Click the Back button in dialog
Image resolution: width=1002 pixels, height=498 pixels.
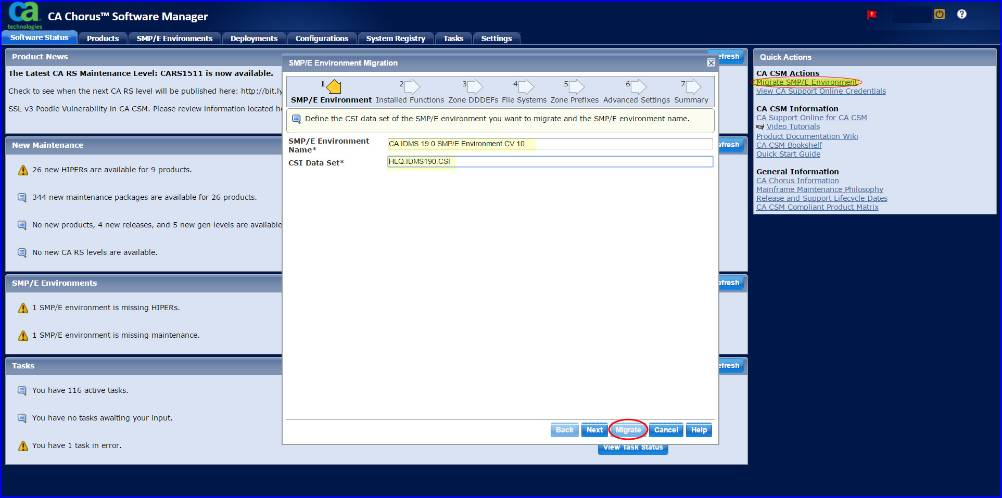(x=564, y=430)
